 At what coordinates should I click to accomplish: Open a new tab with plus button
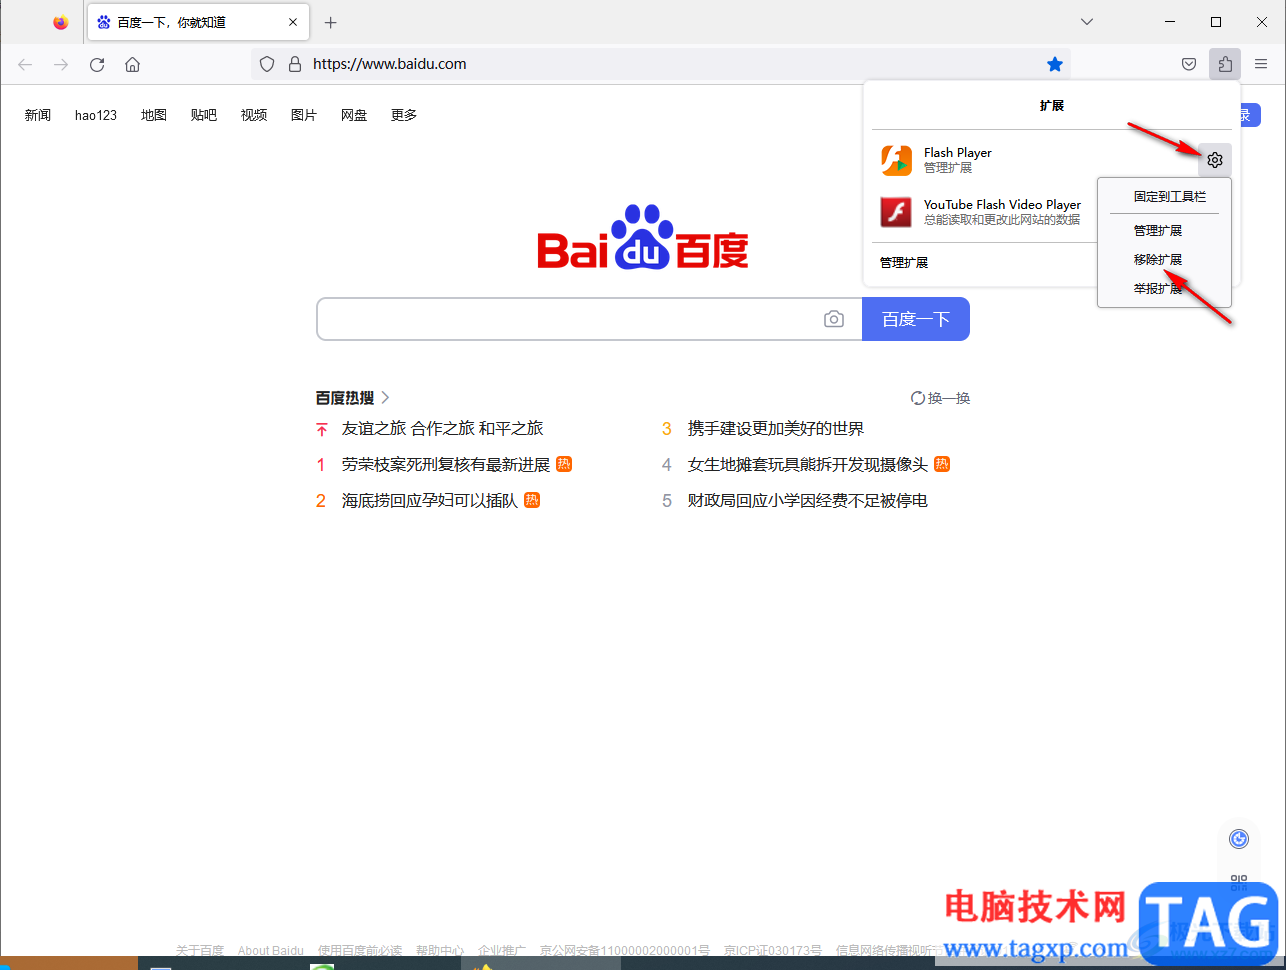(331, 22)
